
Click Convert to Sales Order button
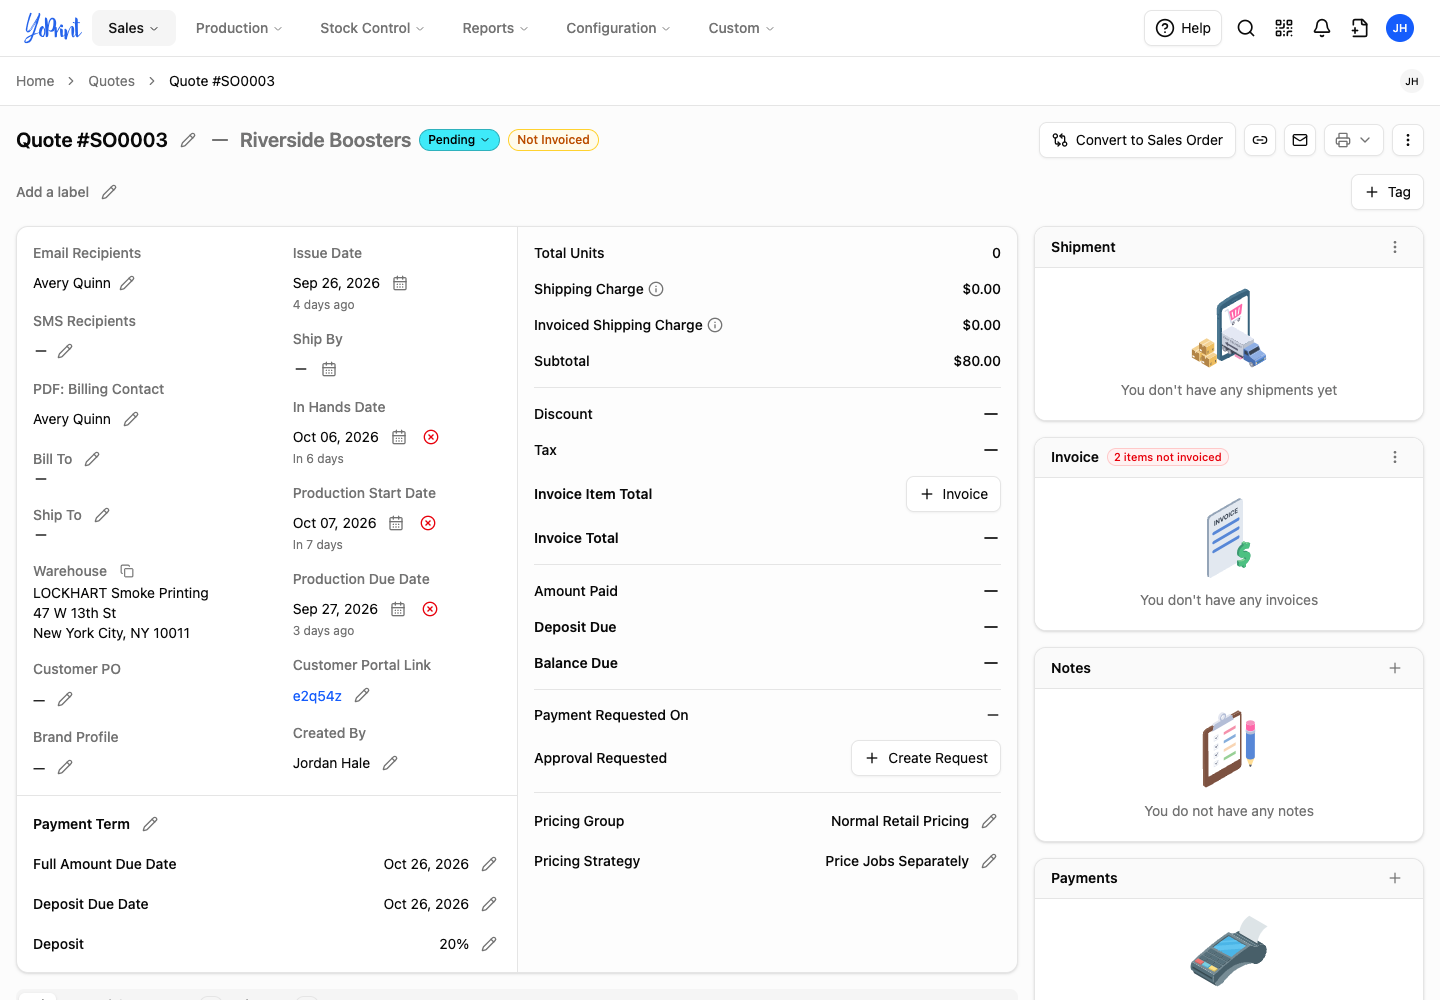(x=1138, y=140)
